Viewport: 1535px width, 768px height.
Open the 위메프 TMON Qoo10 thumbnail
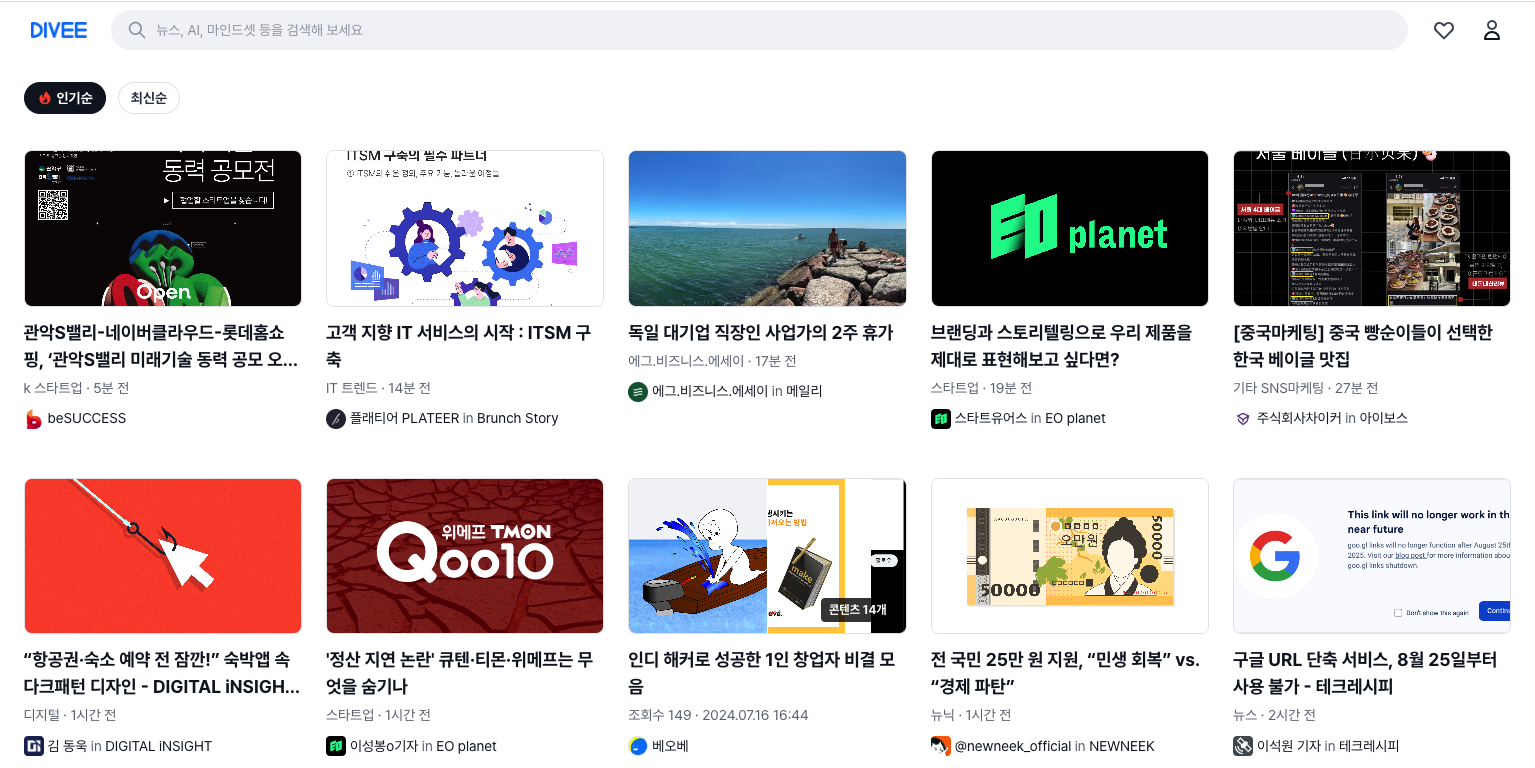465,556
